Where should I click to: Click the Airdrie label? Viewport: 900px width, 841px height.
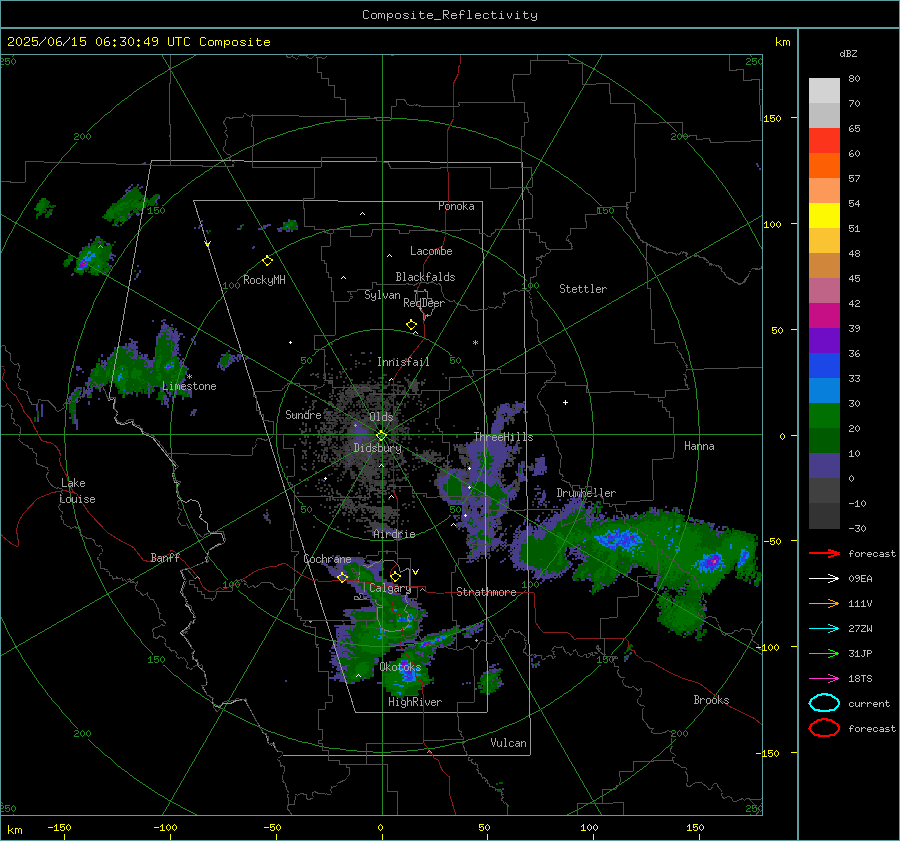pos(394,534)
